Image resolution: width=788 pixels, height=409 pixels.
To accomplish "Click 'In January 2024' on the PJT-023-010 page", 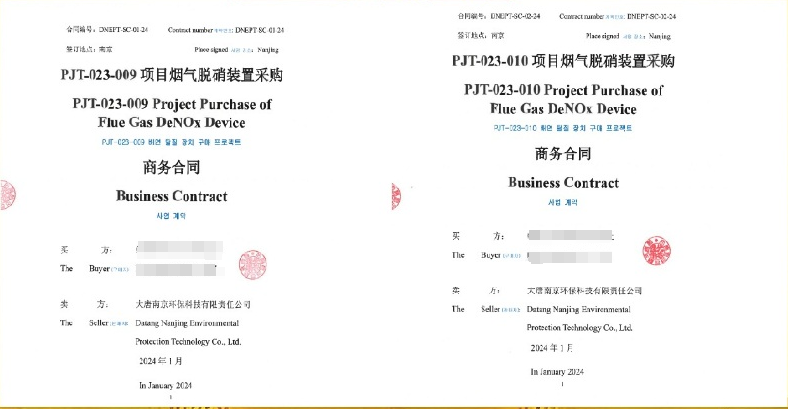I will coord(557,372).
